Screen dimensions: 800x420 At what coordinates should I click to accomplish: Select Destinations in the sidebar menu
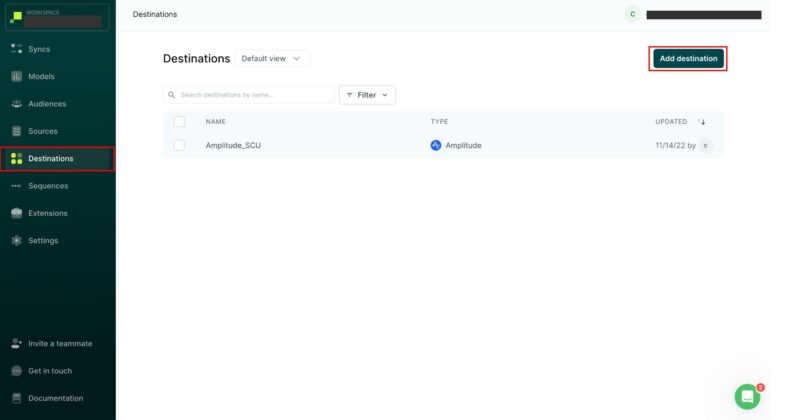(50, 158)
